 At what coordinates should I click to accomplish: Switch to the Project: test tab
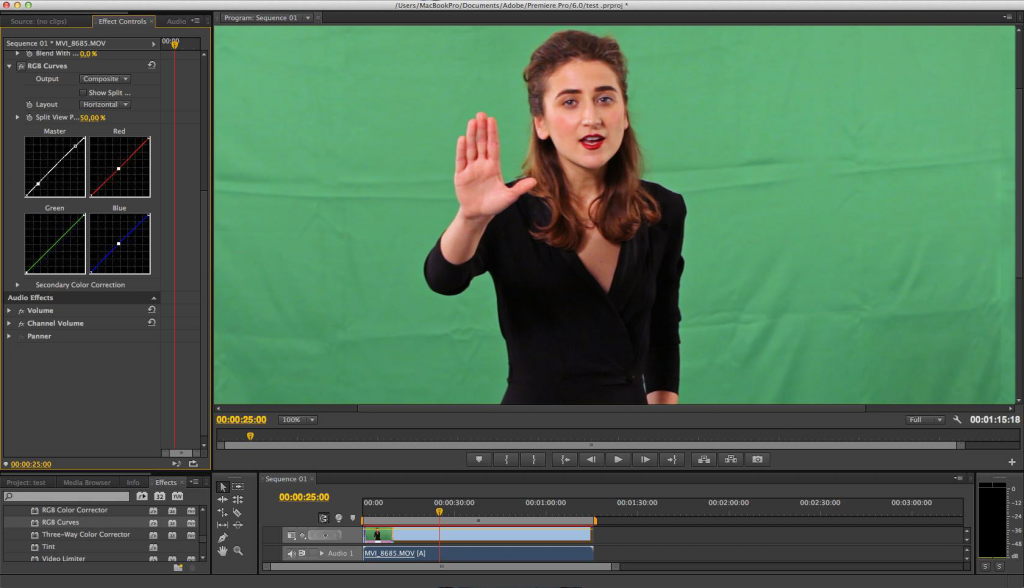[x=26, y=483]
